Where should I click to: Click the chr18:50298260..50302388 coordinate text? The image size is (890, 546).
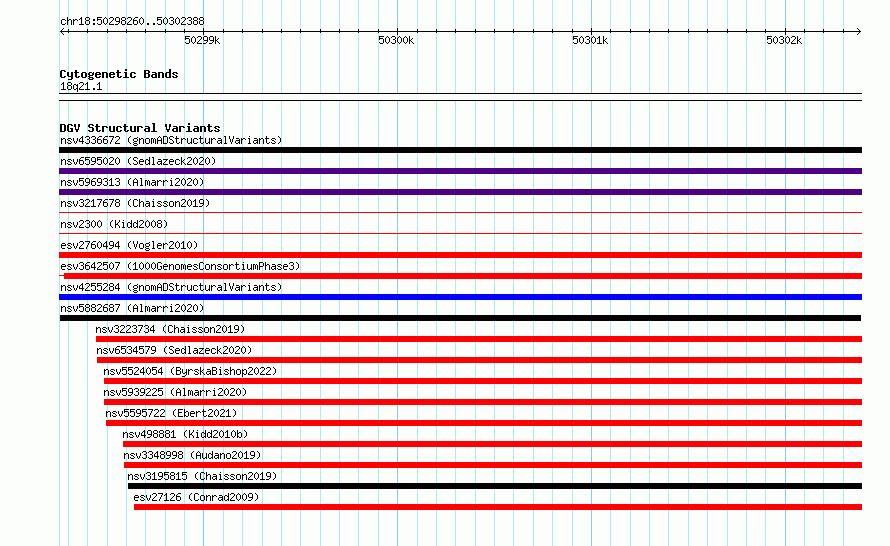pyautogui.click(x=132, y=22)
